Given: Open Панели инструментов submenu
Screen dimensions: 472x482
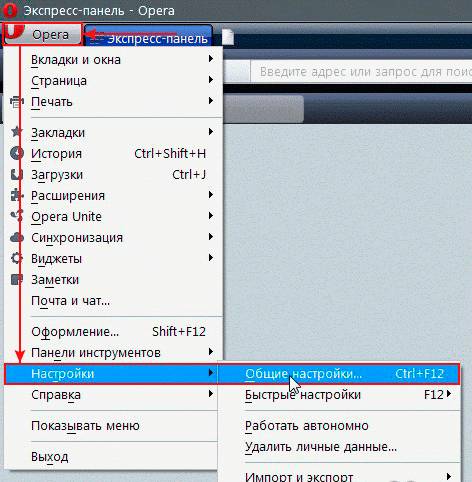Looking at the screenshot, I should pyautogui.click(x=113, y=353).
